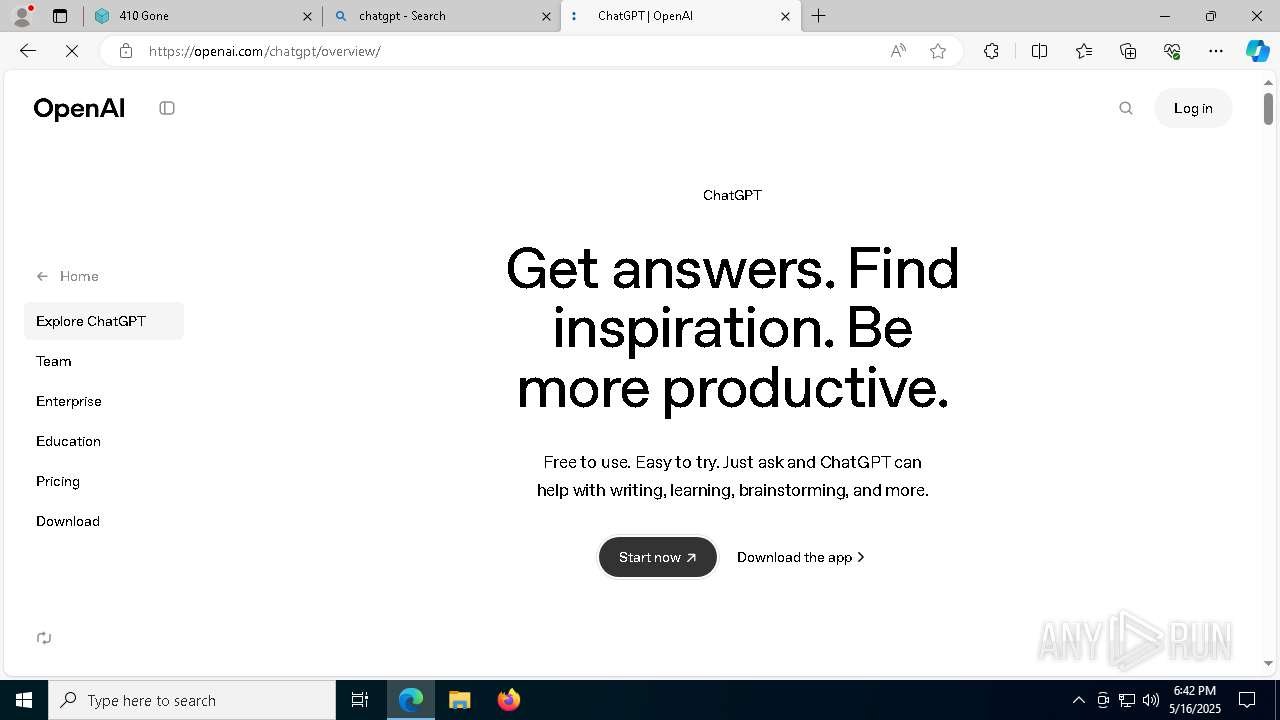Stop page loading with the X icon
1280x720 pixels.
point(72,51)
